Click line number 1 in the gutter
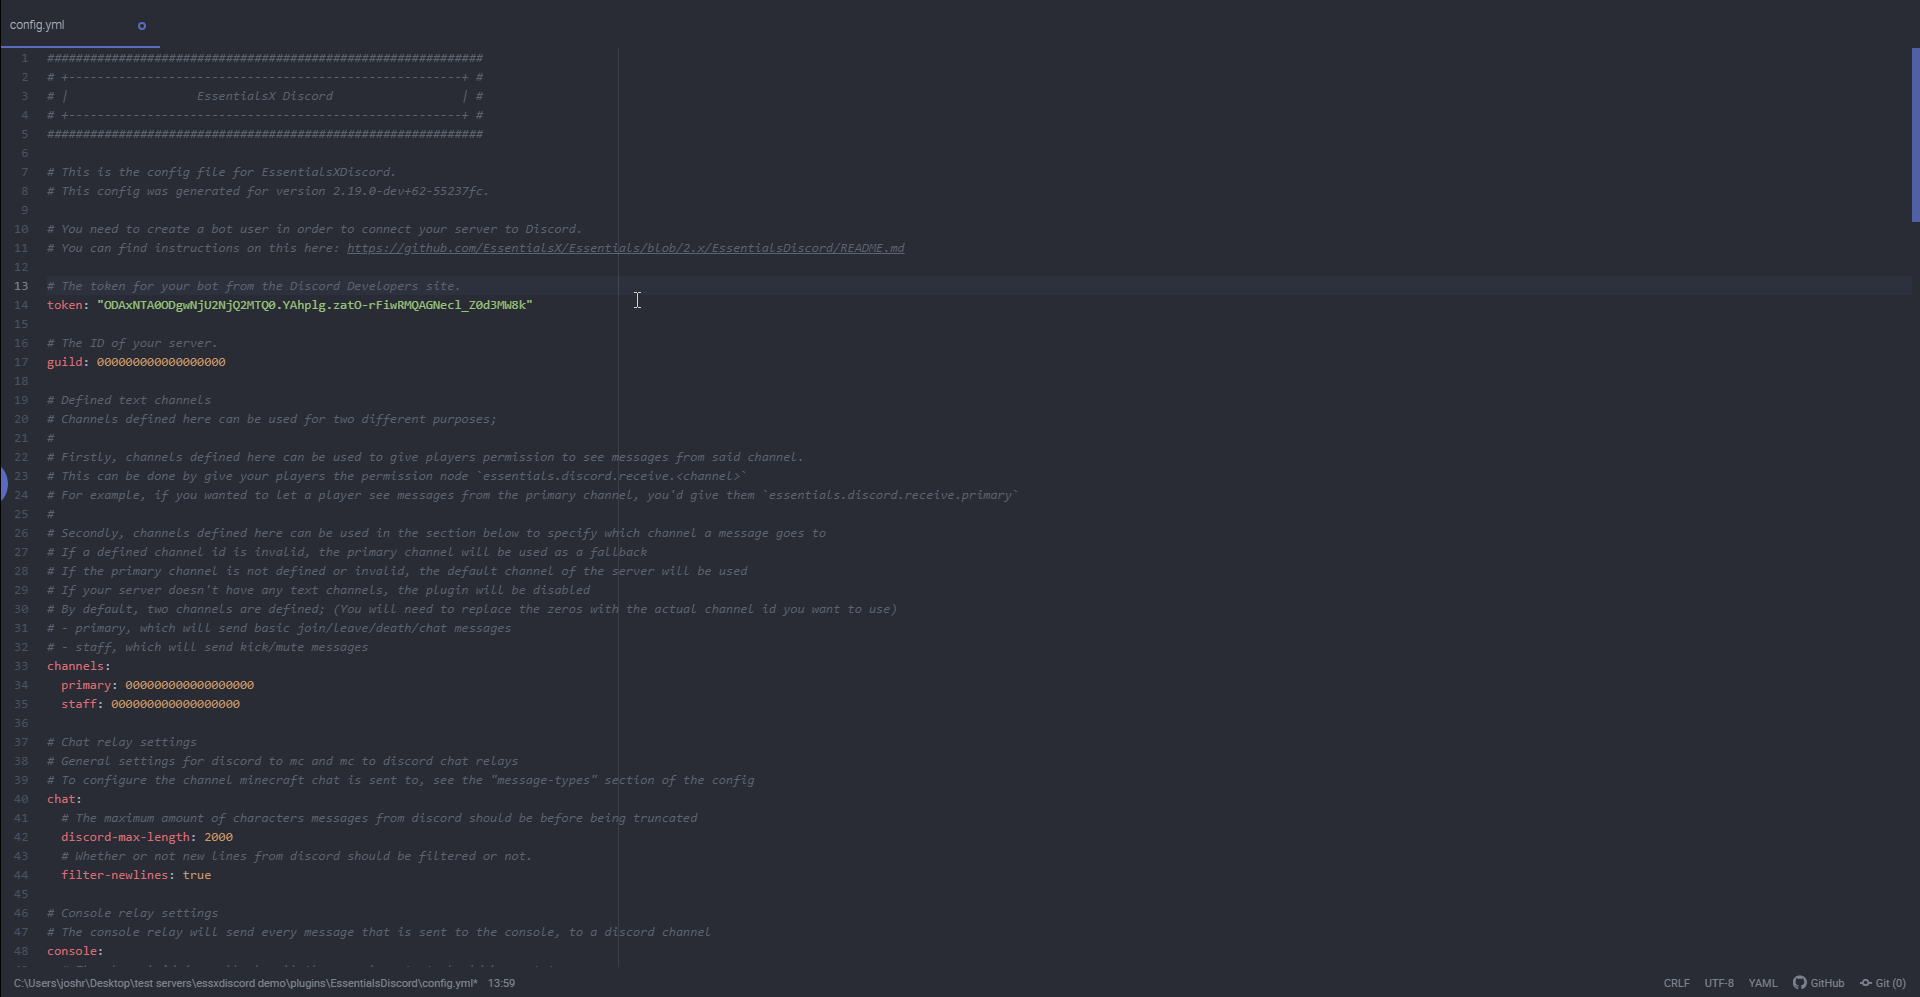Viewport: 1920px width, 997px height. coord(24,58)
